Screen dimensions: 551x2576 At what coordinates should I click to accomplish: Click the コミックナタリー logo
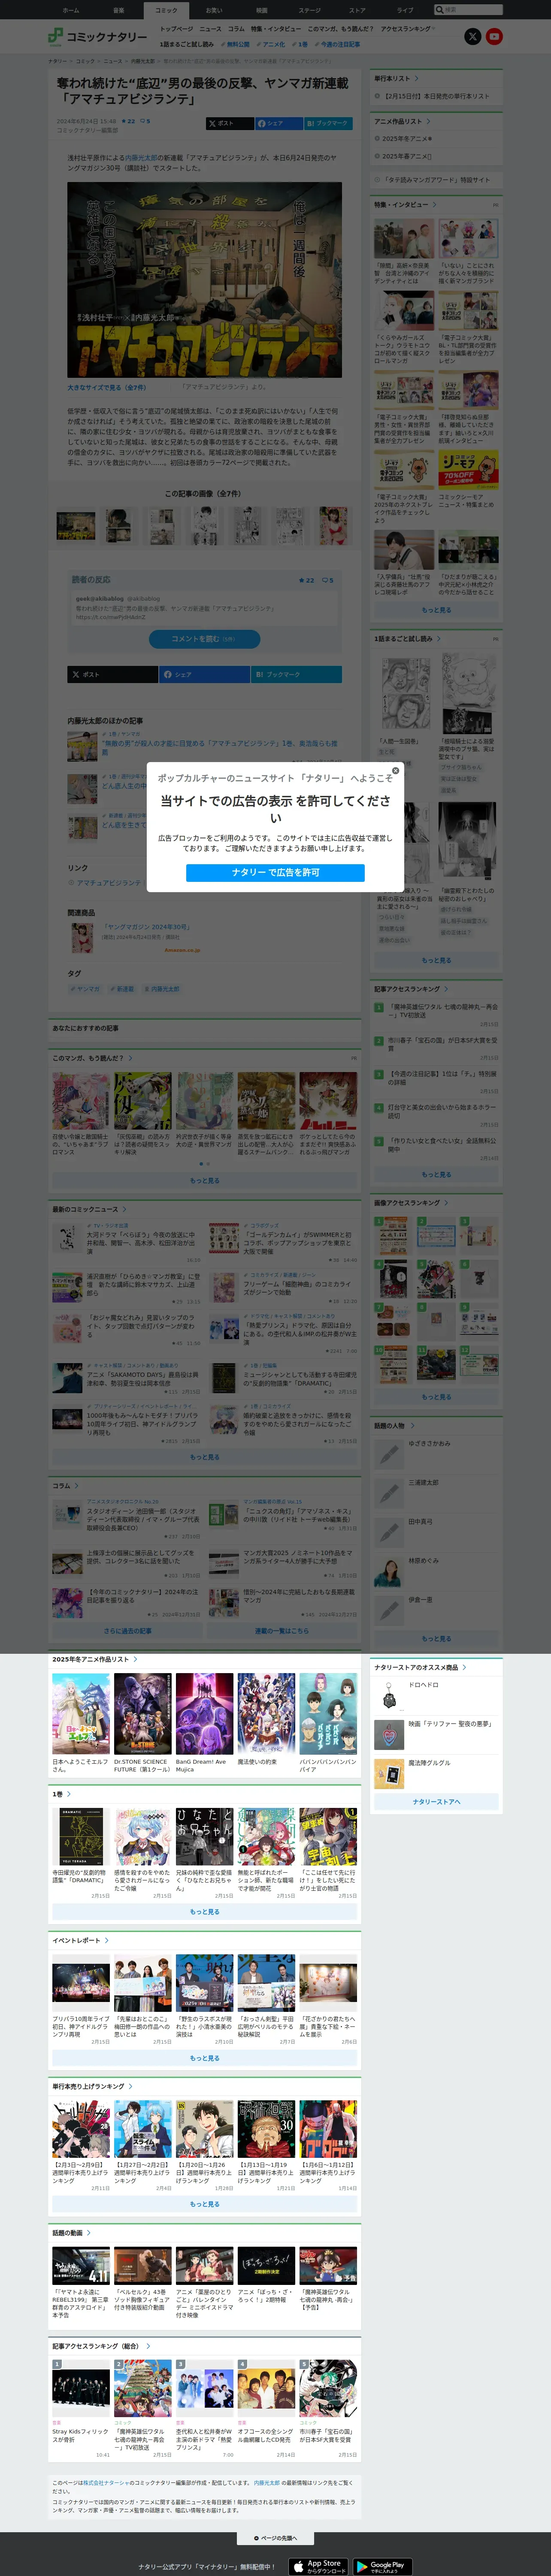tap(97, 37)
